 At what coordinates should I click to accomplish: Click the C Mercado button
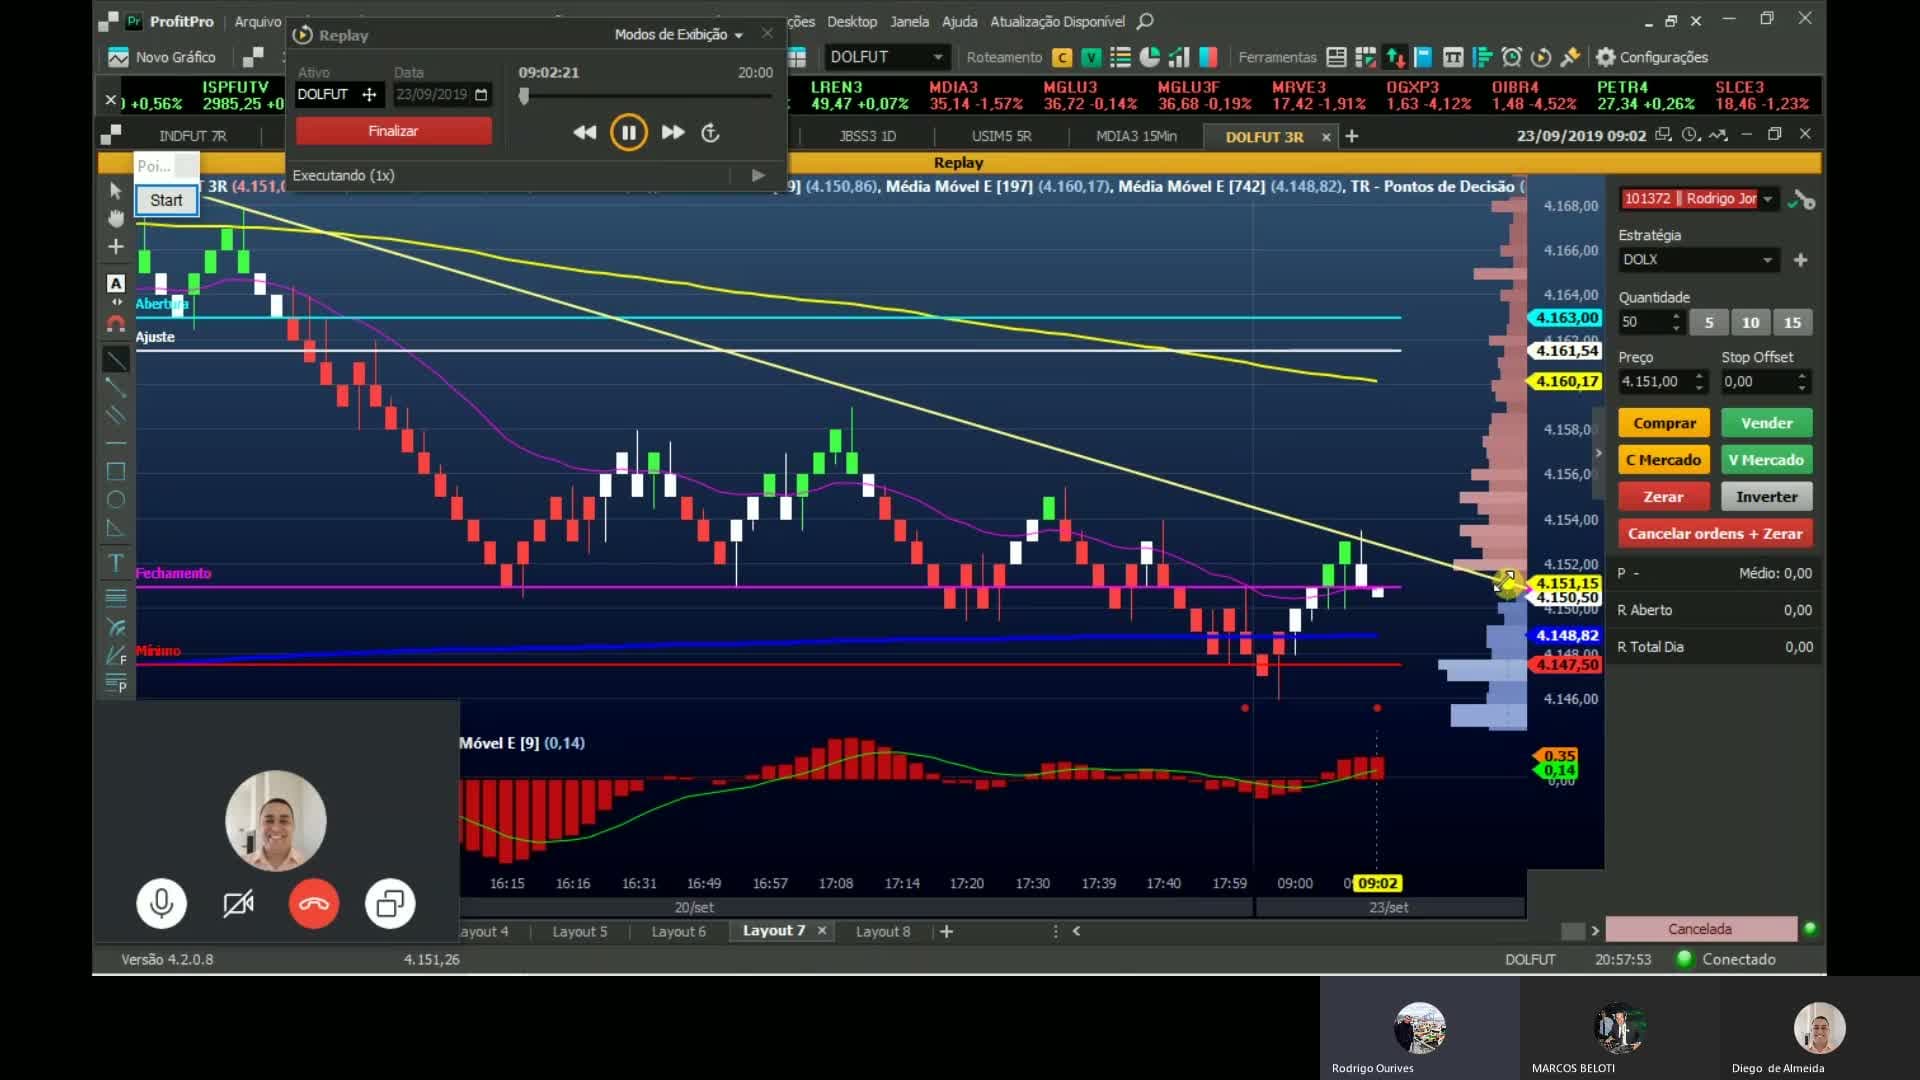point(1664,460)
